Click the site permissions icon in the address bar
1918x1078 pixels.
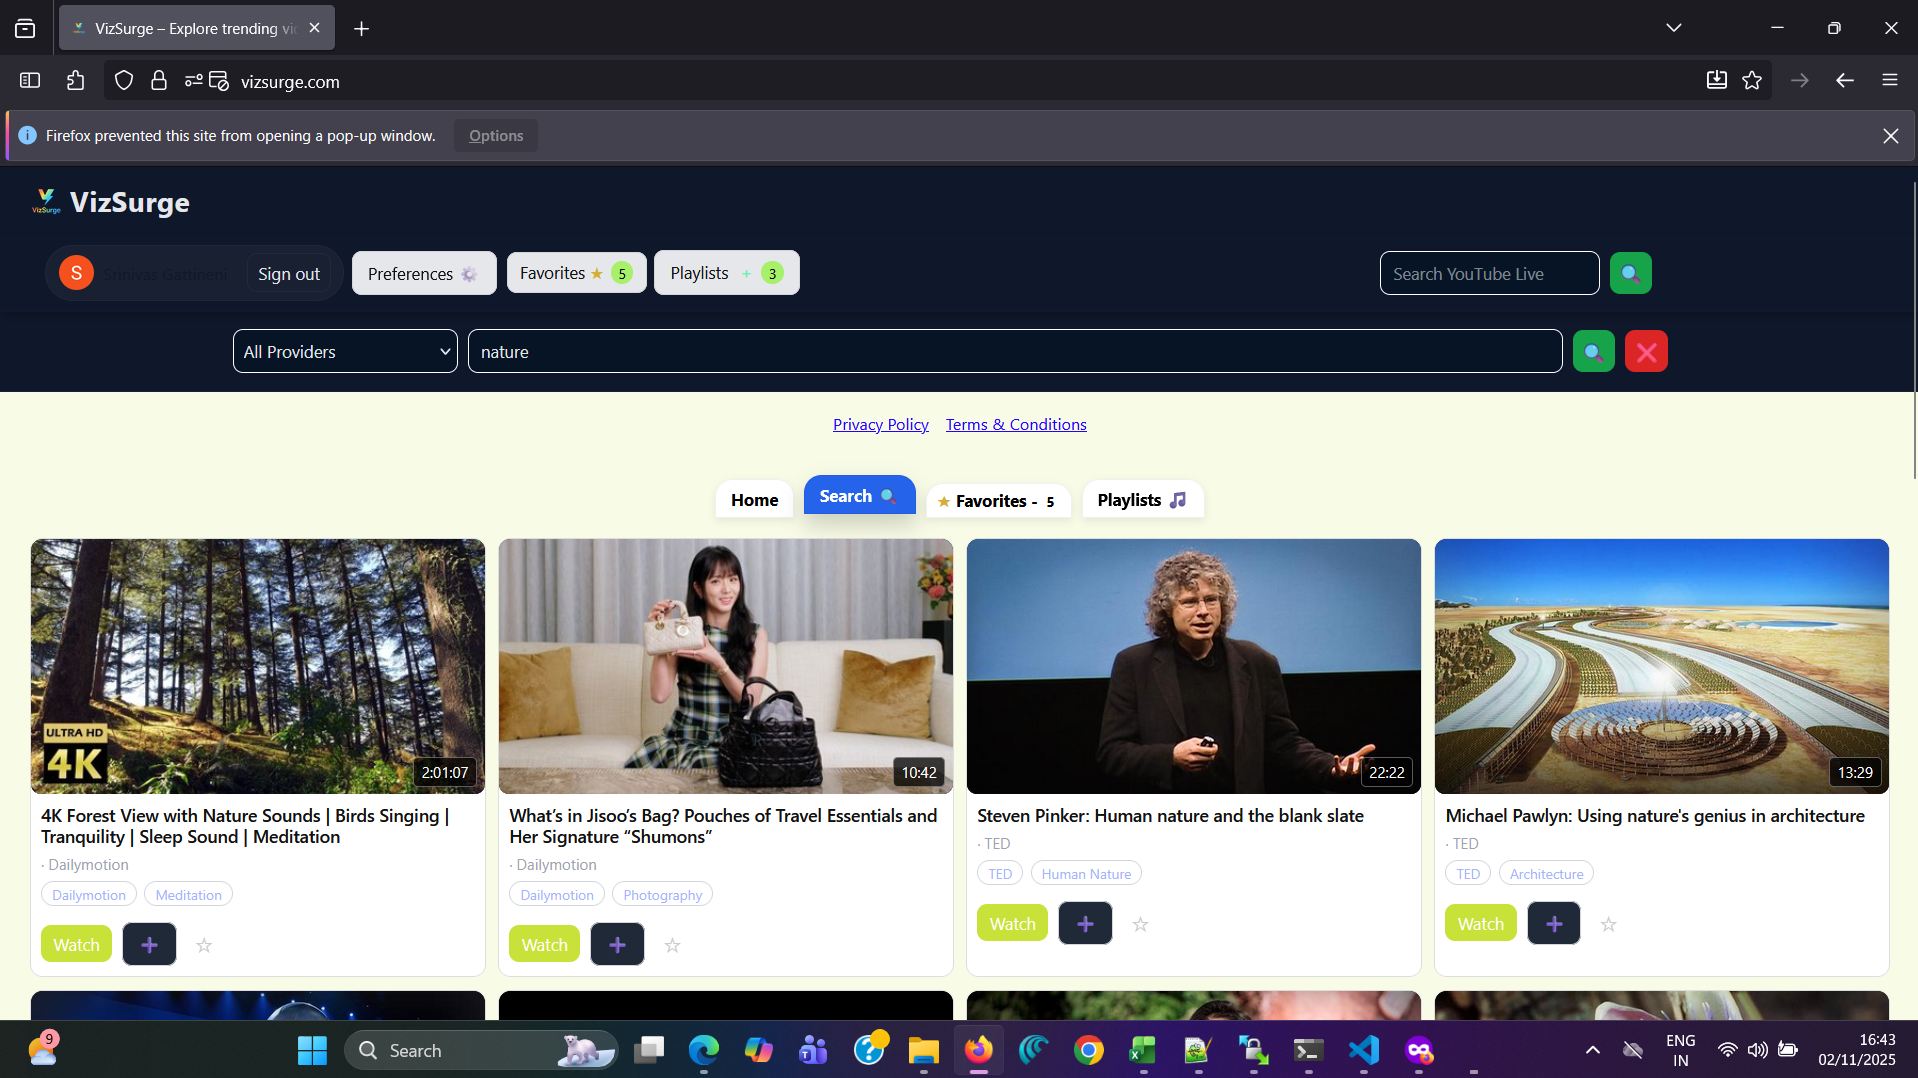coord(193,80)
